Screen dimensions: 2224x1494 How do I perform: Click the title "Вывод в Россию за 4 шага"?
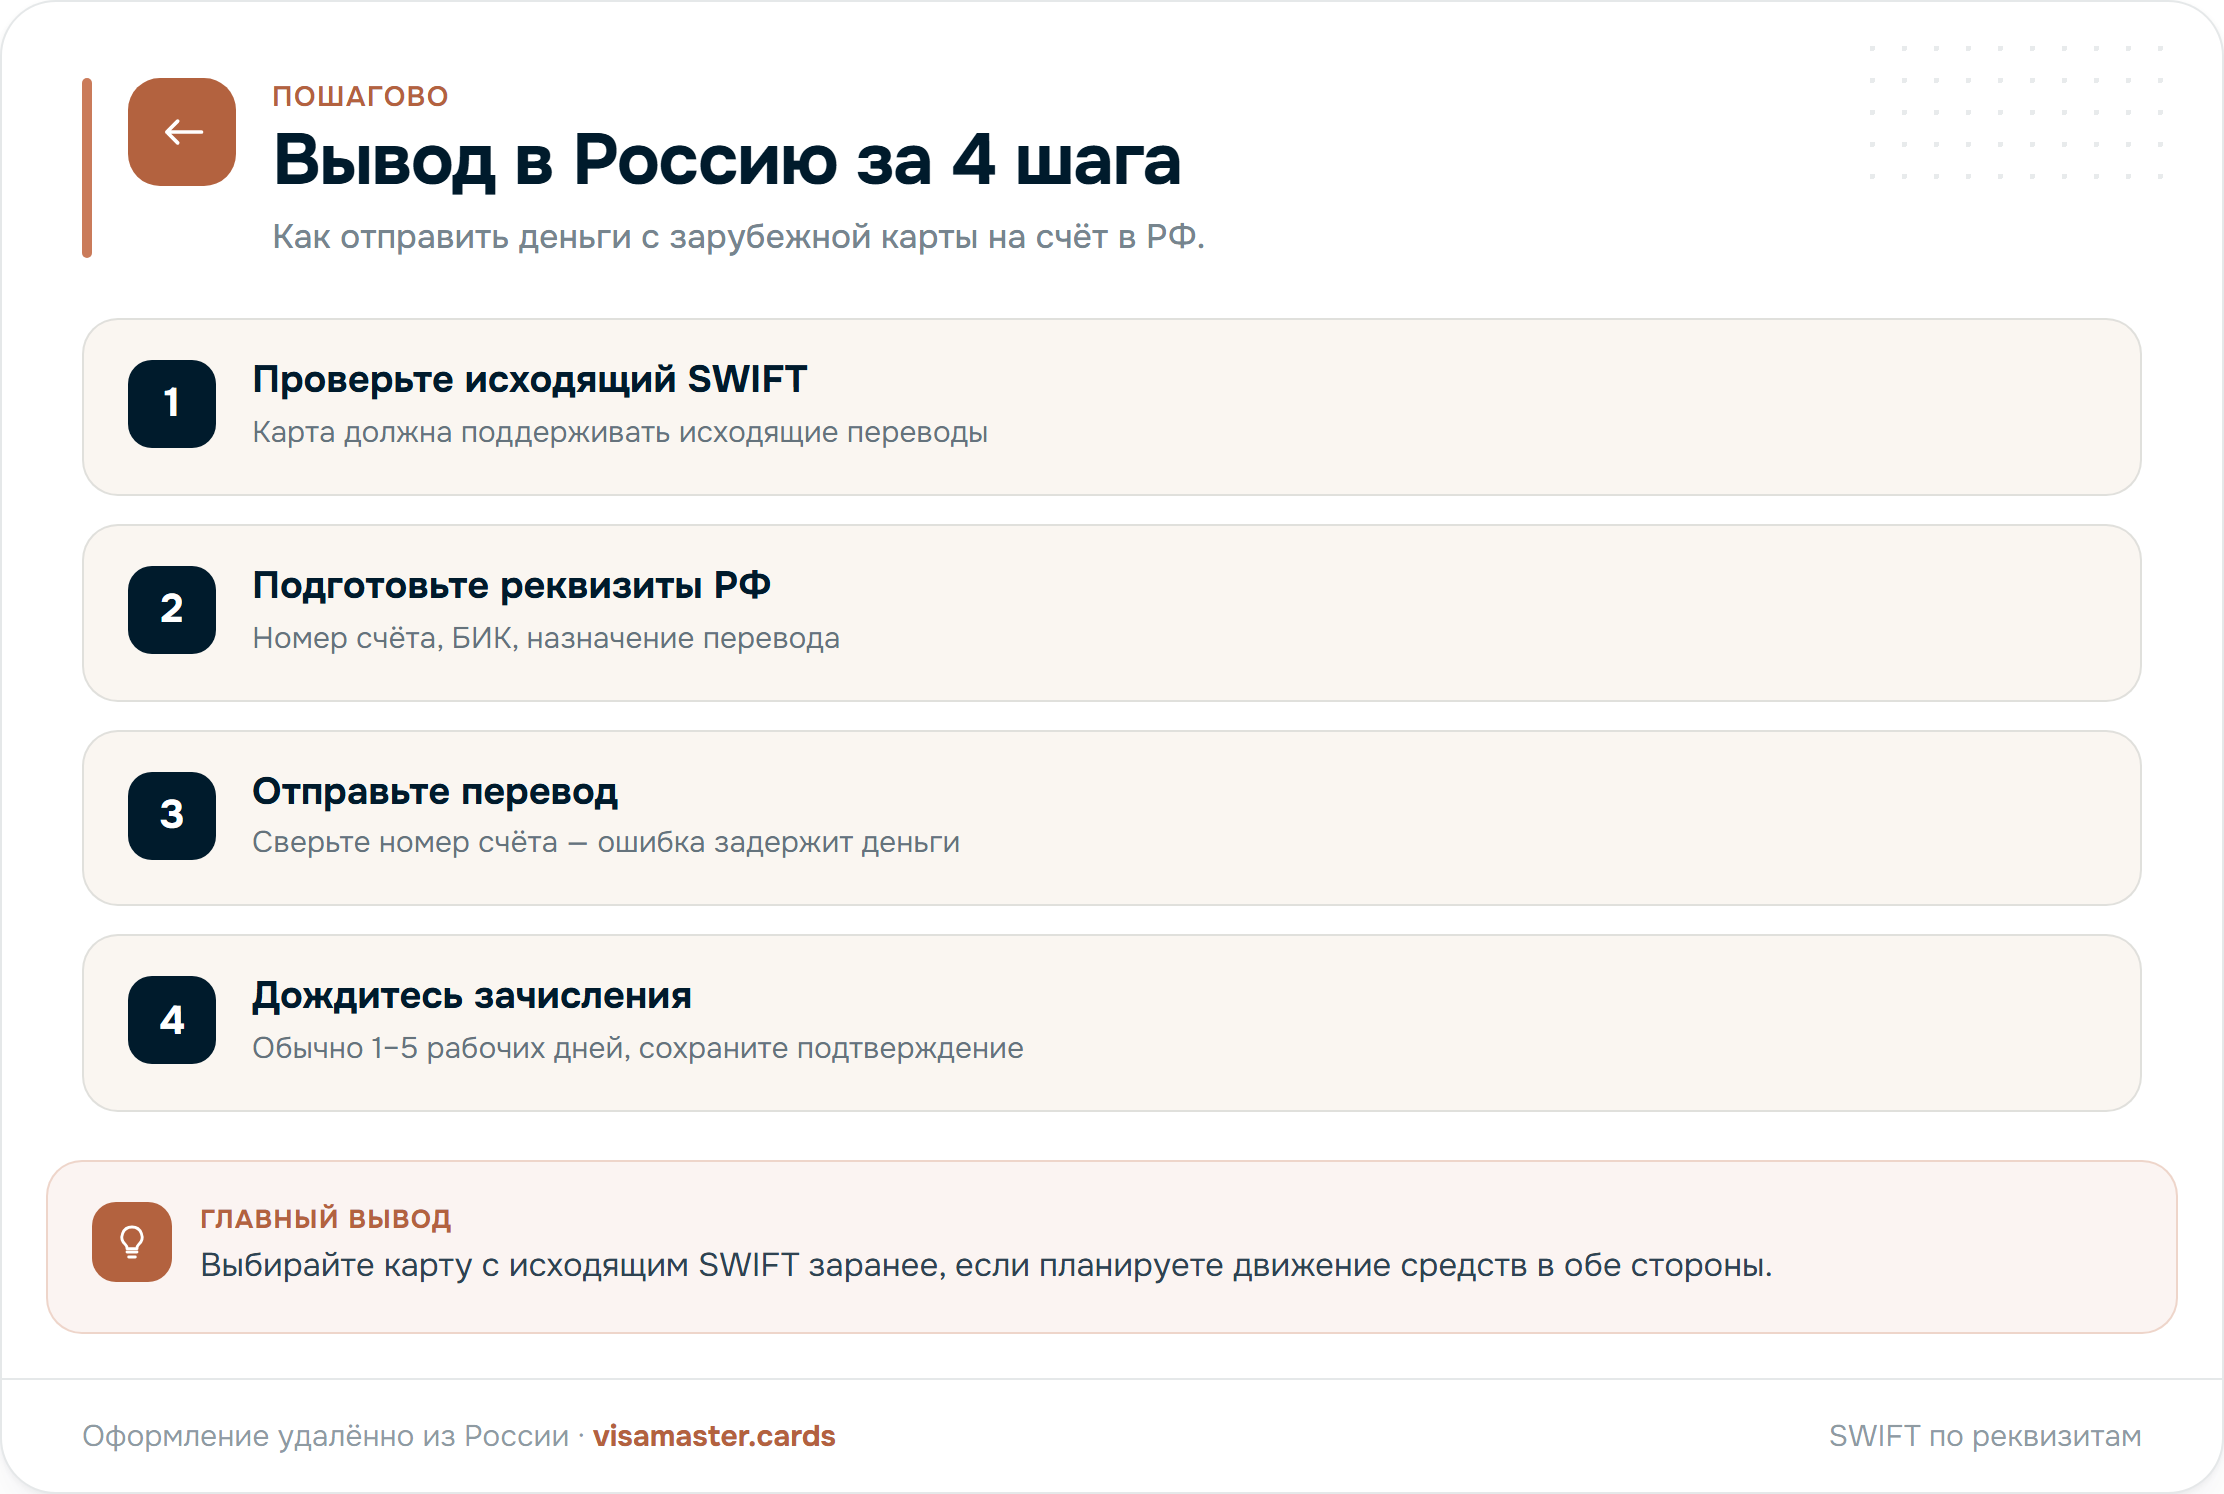coord(727,160)
